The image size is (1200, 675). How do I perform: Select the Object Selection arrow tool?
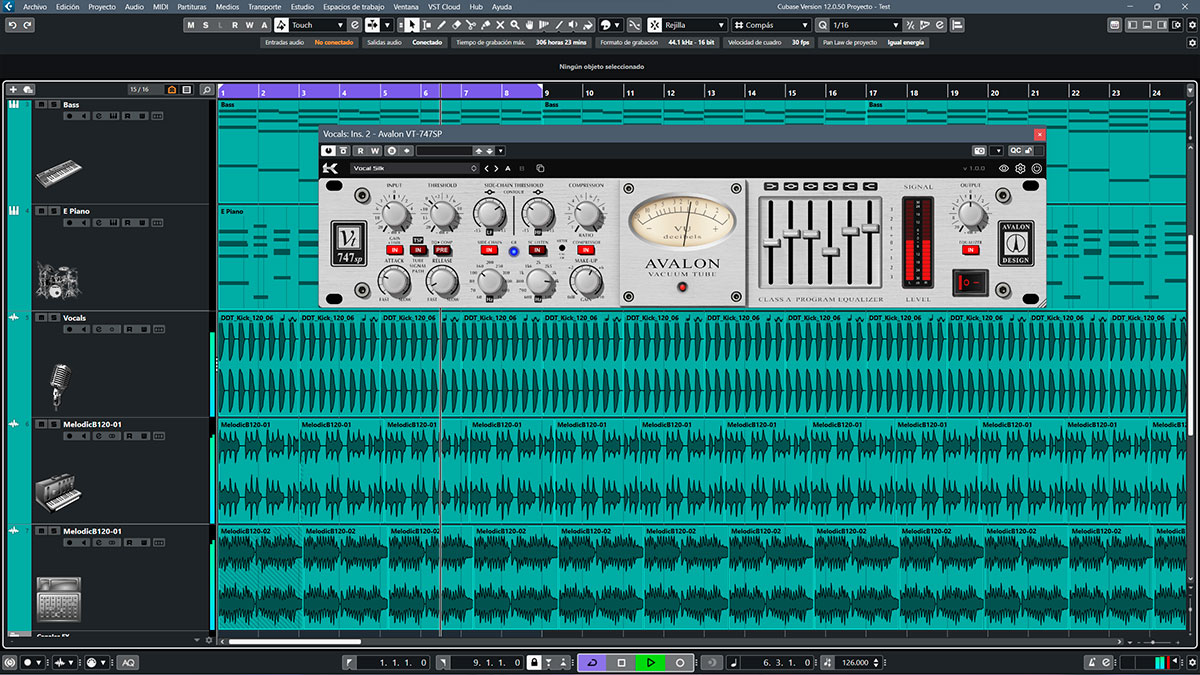point(411,24)
